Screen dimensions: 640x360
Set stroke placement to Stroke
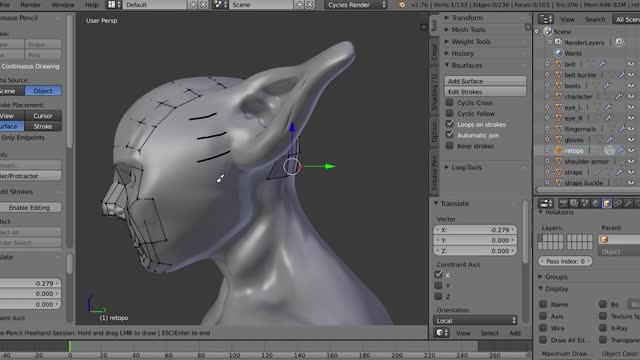click(43, 126)
